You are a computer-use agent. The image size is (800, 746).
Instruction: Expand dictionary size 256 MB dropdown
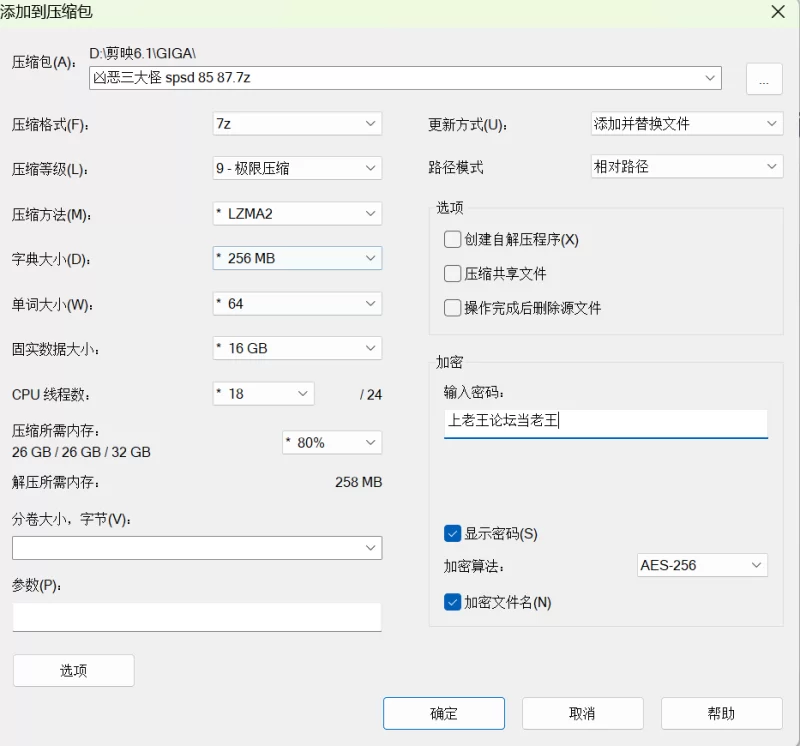pos(297,258)
